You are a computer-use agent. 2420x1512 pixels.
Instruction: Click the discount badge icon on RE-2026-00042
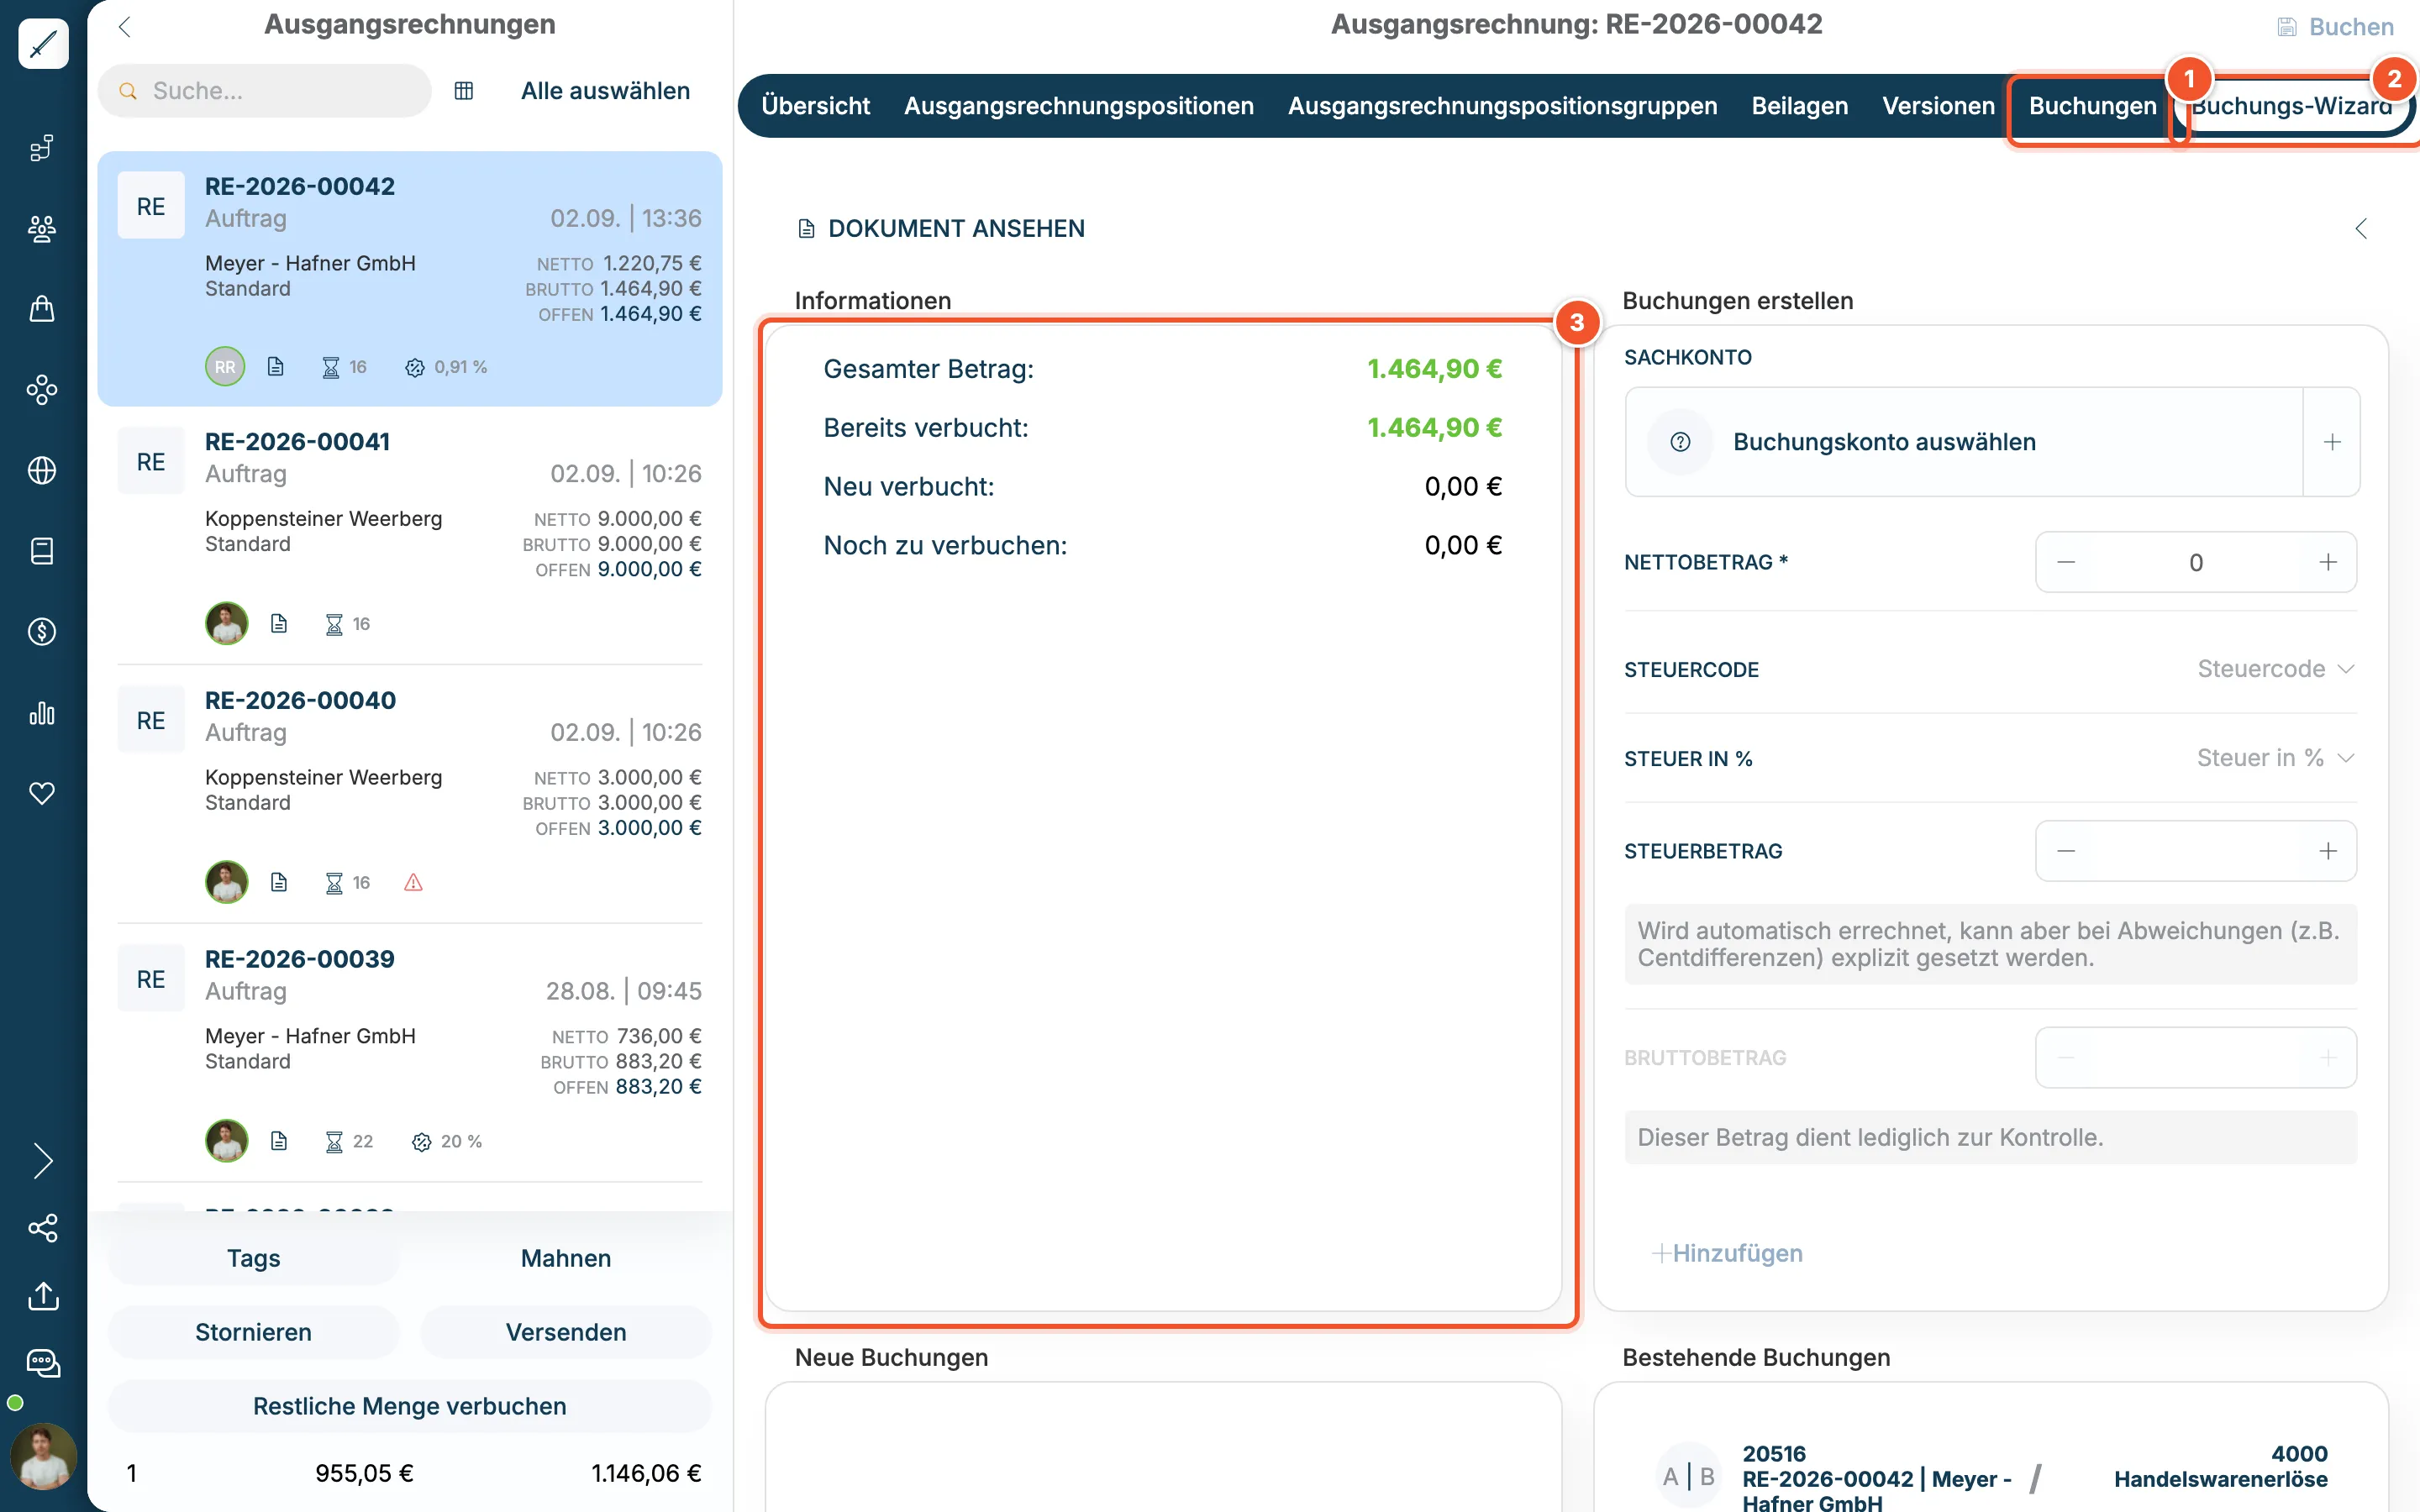pyautogui.click(x=415, y=368)
